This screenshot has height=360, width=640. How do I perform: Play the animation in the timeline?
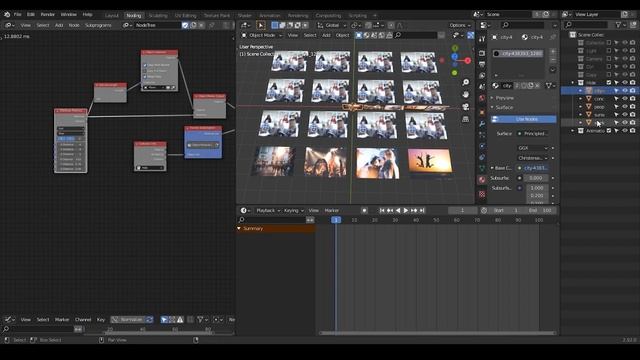(406, 210)
